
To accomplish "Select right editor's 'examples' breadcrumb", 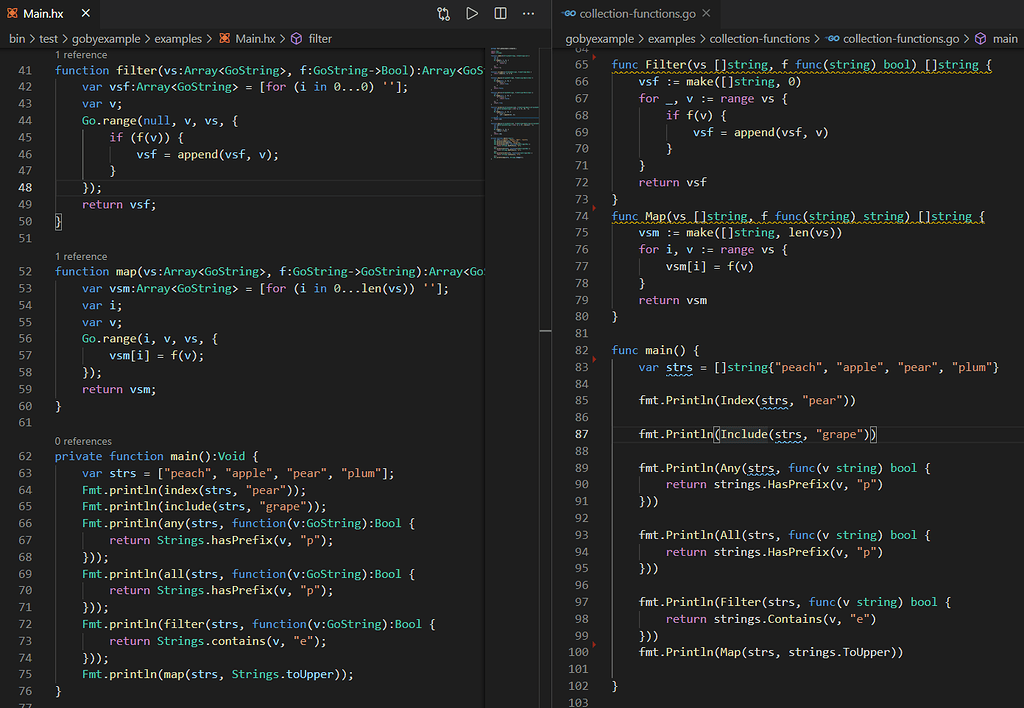I will pyautogui.click(x=671, y=39).
